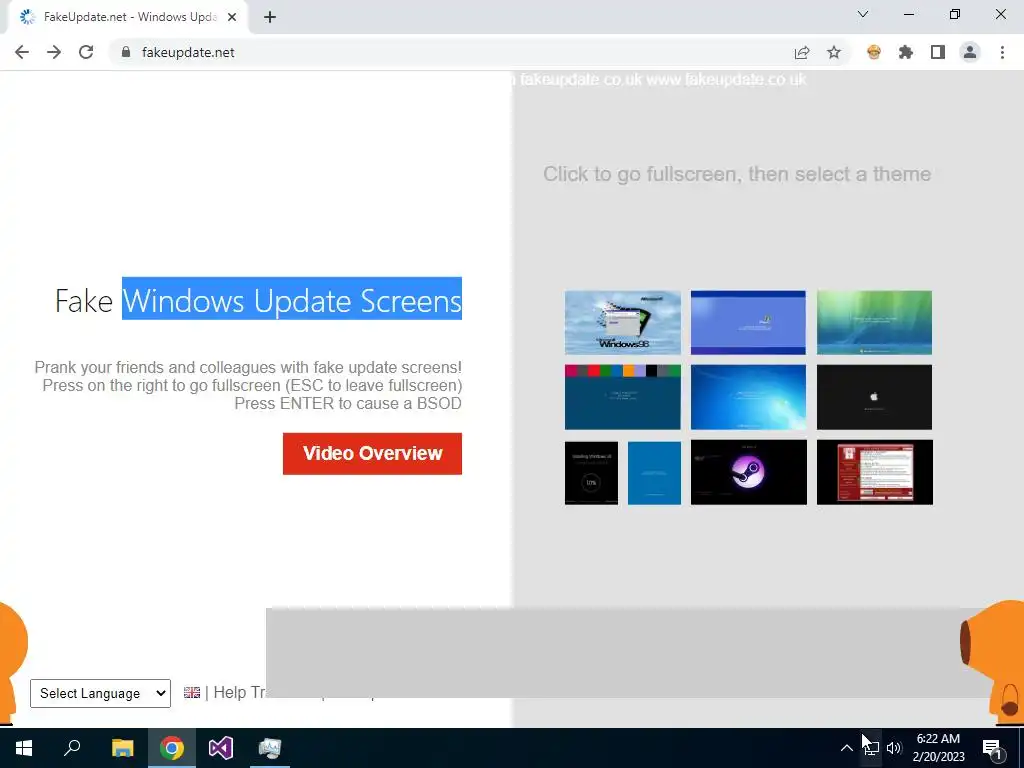Screen dimensions: 1024x768
Task: Choose the Windows XP update thumbnail
Action: click(x=748, y=323)
